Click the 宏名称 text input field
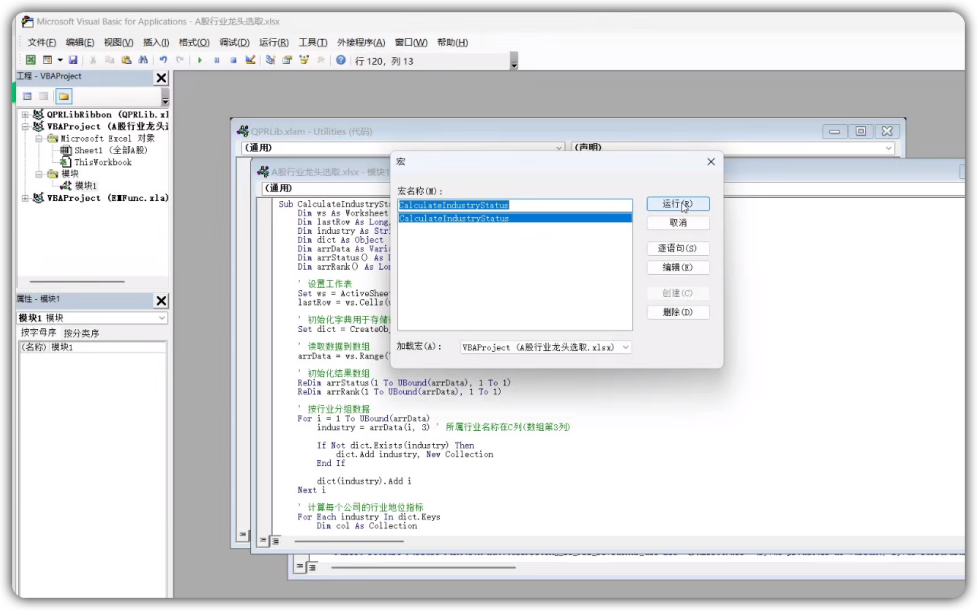The width and height of the screenshot is (977, 610). [515, 205]
